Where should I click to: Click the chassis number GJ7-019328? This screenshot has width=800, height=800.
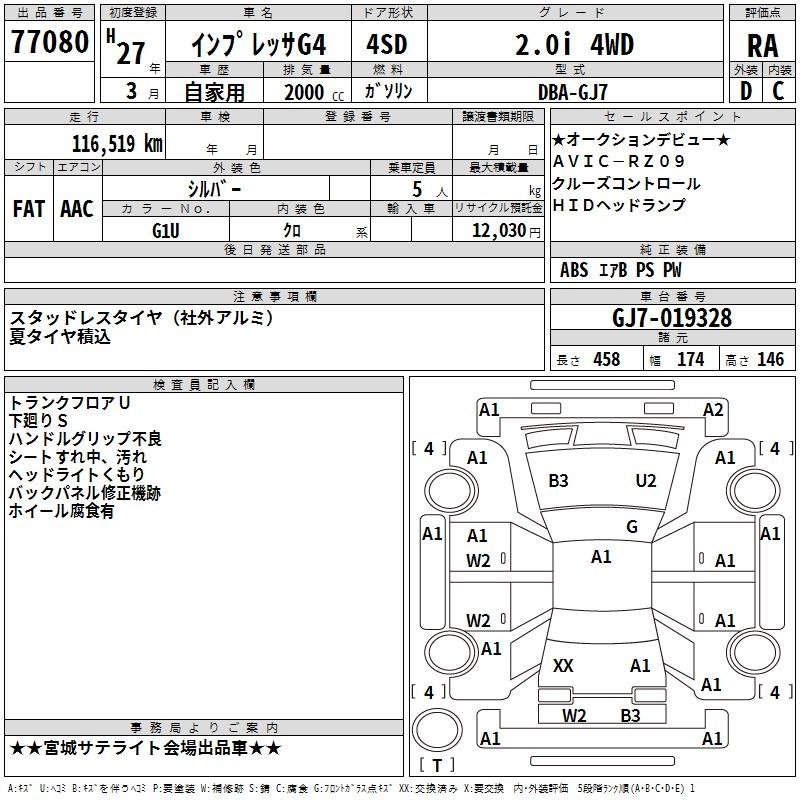point(672,318)
